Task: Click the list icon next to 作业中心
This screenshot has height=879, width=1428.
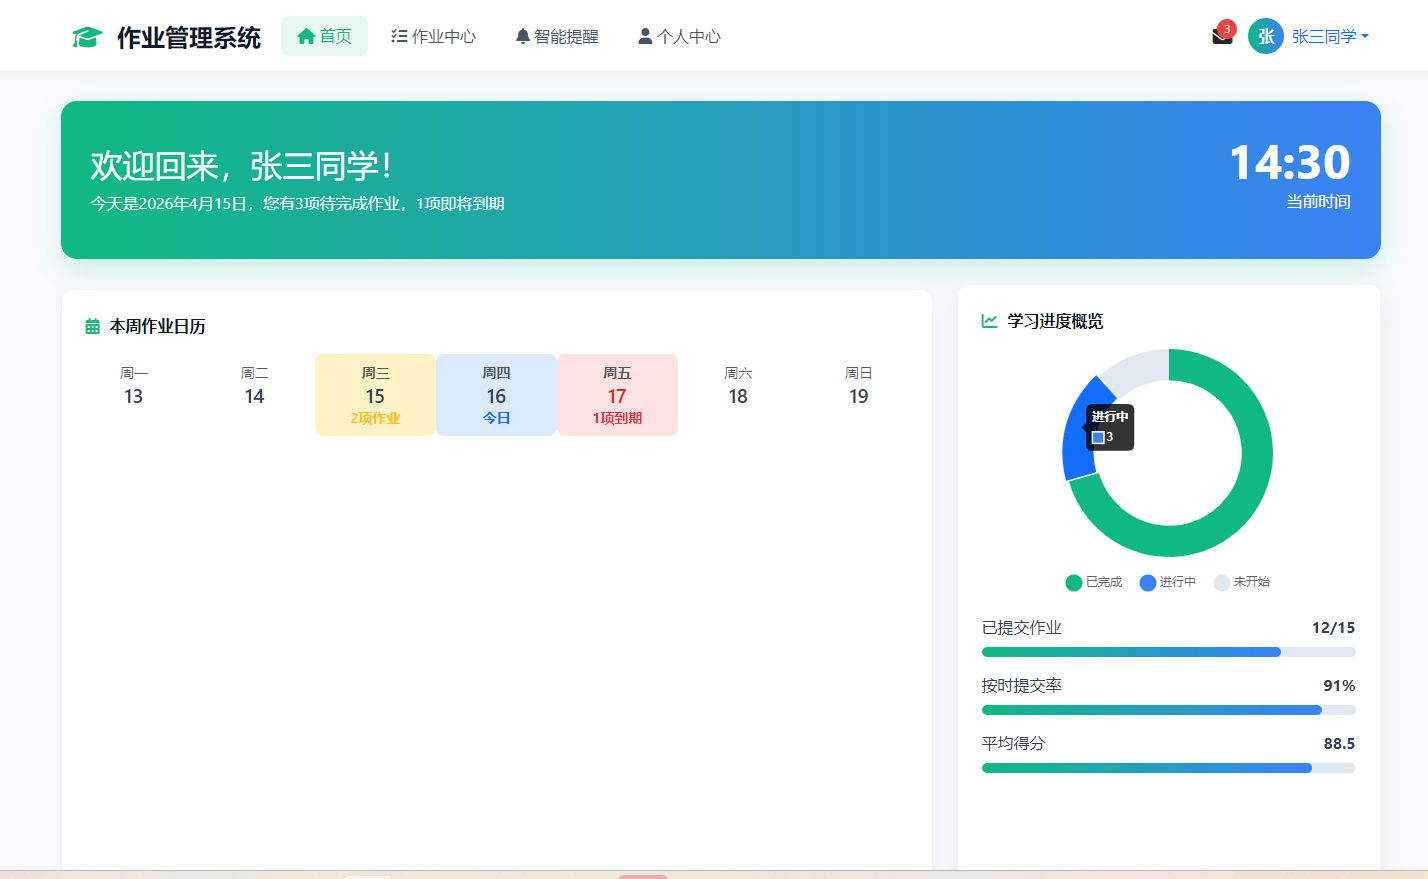Action: pos(399,35)
